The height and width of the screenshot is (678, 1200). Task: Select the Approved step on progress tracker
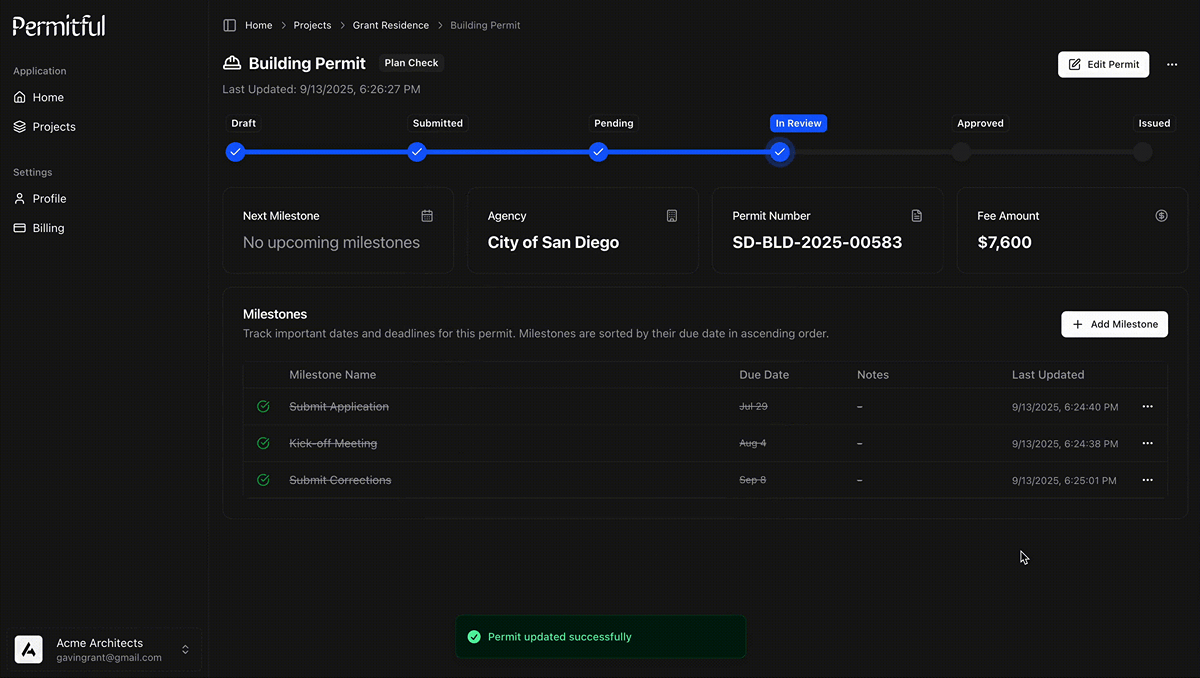point(961,152)
